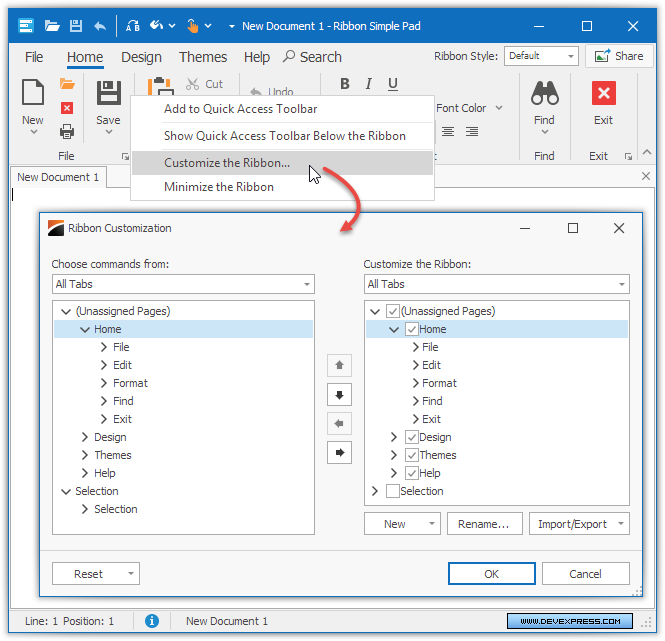This screenshot has height=641, width=665.
Task: Uncheck the Design page checkbox
Action: click(x=412, y=437)
